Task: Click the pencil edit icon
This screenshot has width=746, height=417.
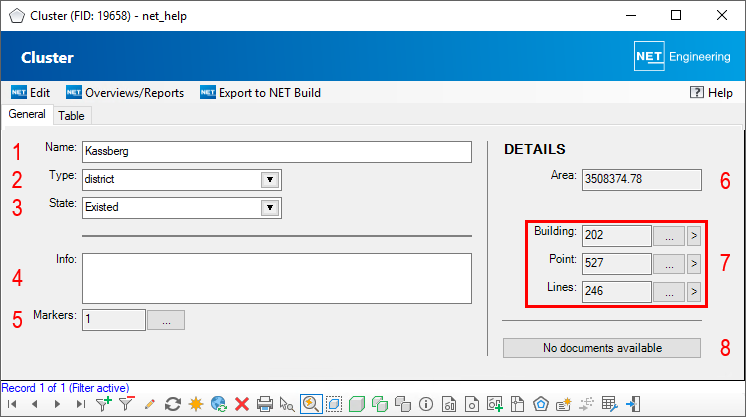Action: tap(149, 405)
